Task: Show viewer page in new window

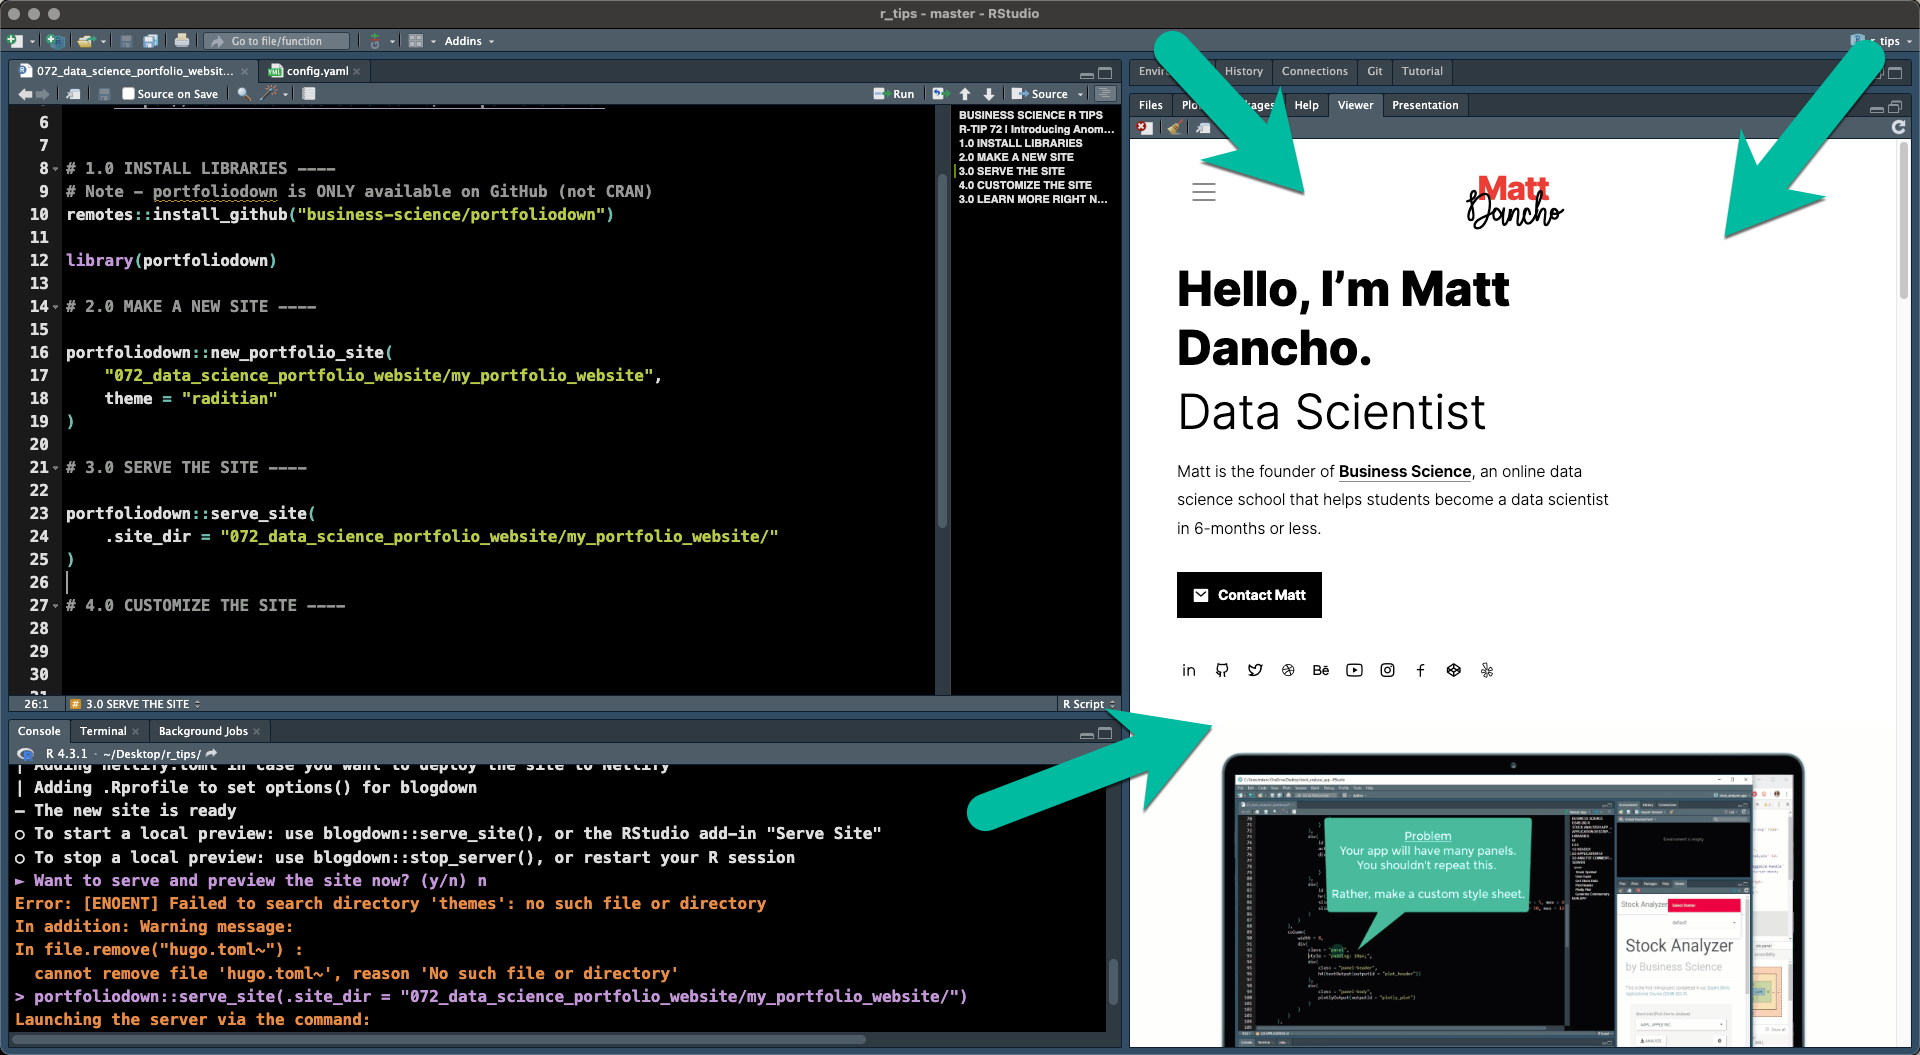Action: coord(1204,127)
